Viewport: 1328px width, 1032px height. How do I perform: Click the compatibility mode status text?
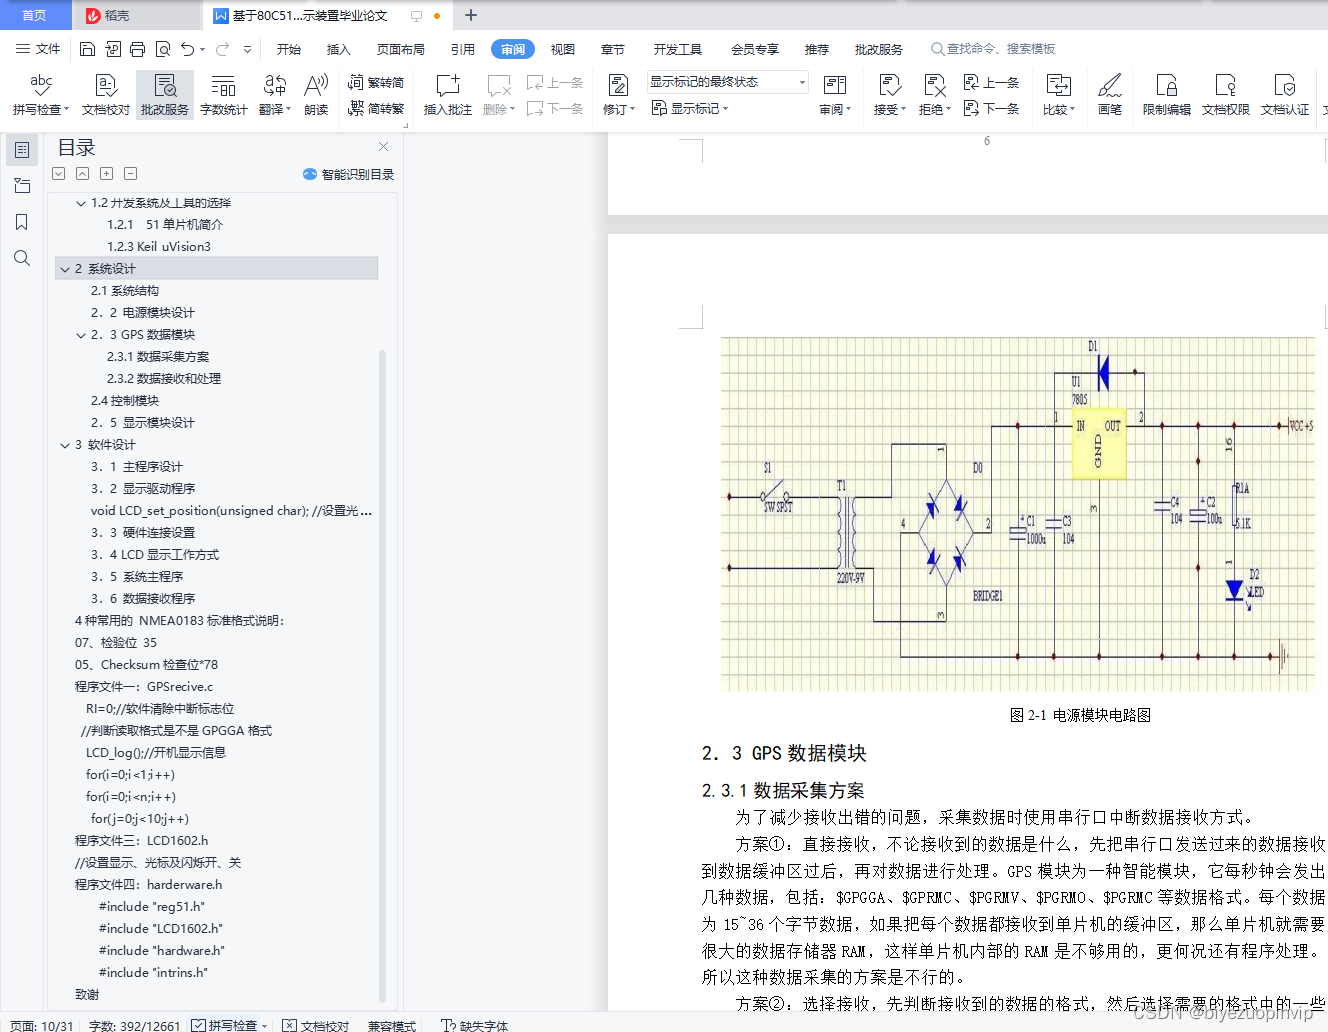(x=392, y=1025)
